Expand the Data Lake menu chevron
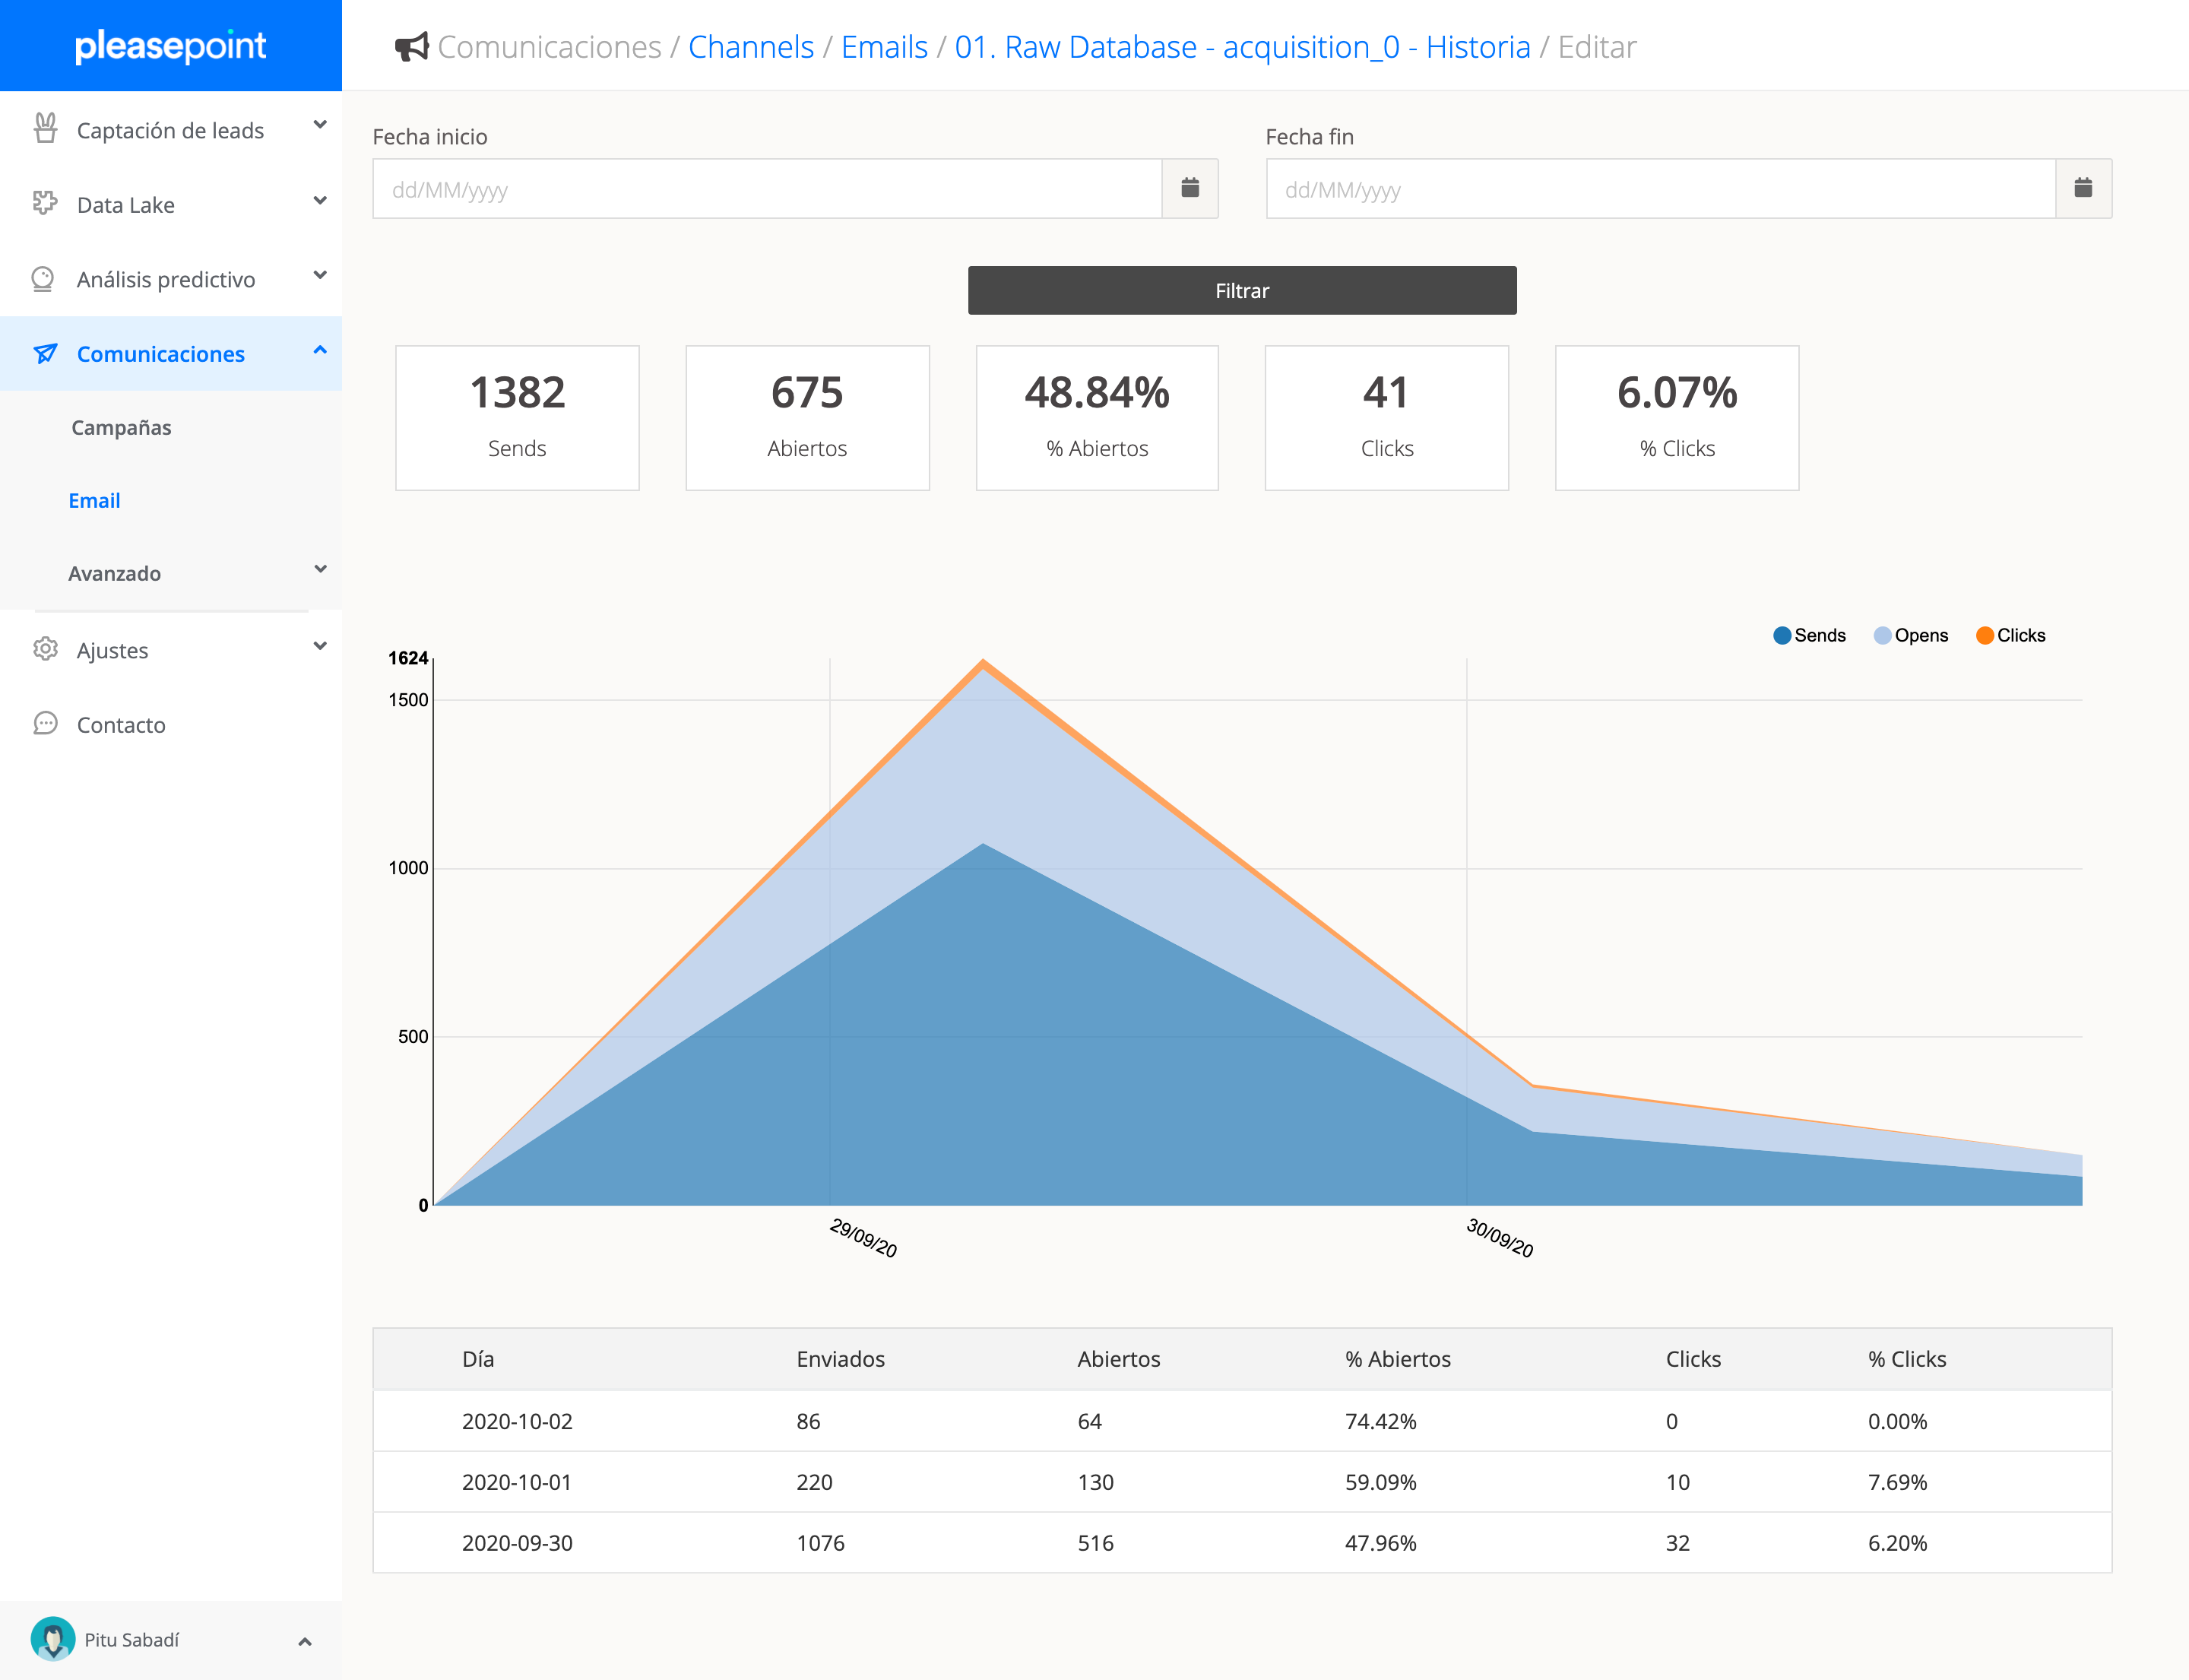This screenshot has width=2189, height=1680. (320, 201)
